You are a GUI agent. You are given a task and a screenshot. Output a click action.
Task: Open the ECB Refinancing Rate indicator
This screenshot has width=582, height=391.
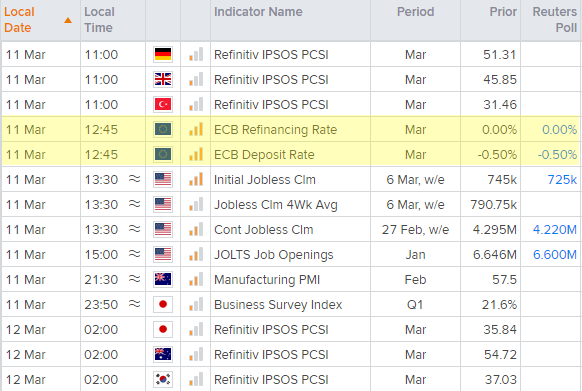click(275, 130)
